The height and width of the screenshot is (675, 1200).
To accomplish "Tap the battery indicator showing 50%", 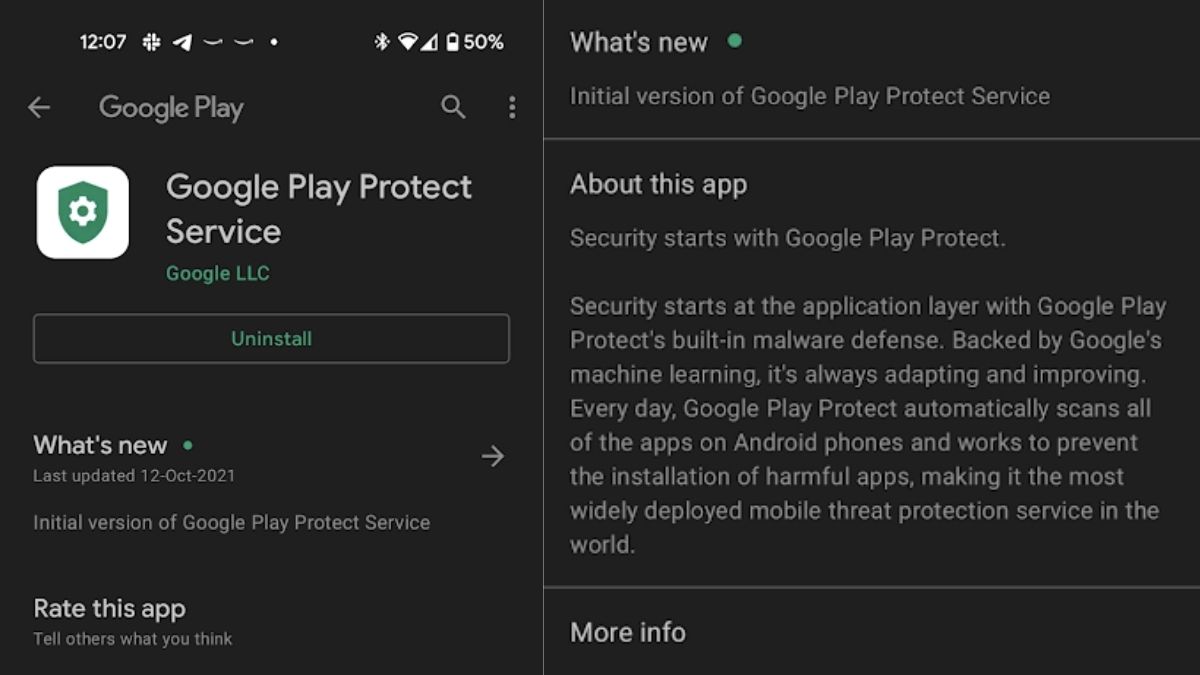I will tap(466, 42).
